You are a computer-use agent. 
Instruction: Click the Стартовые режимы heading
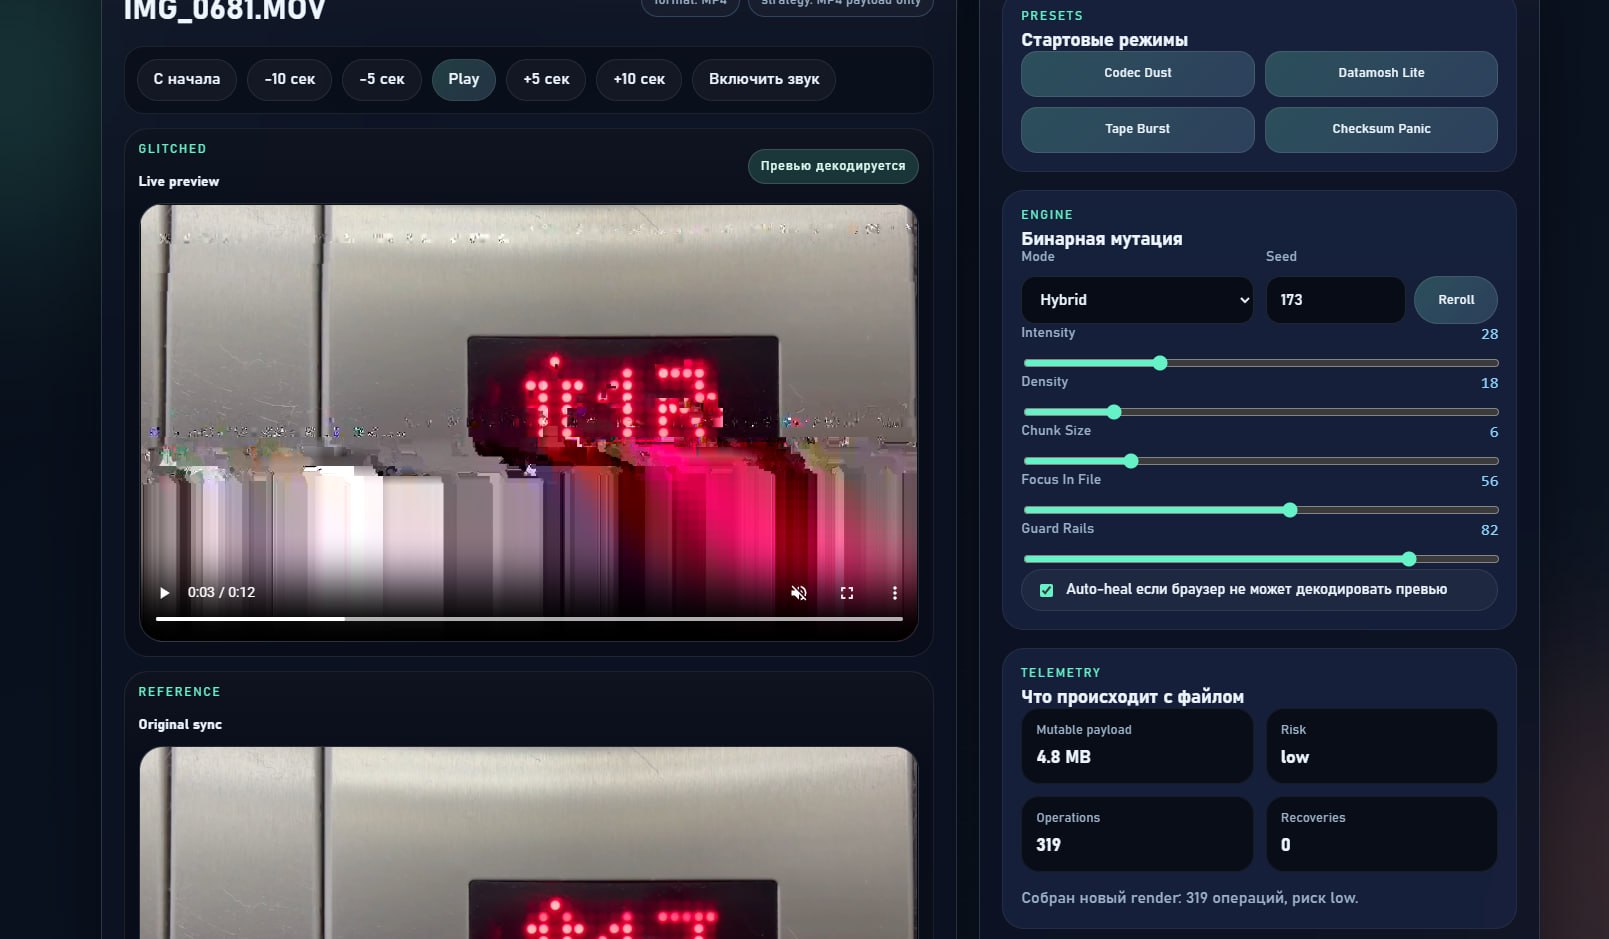1104,40
